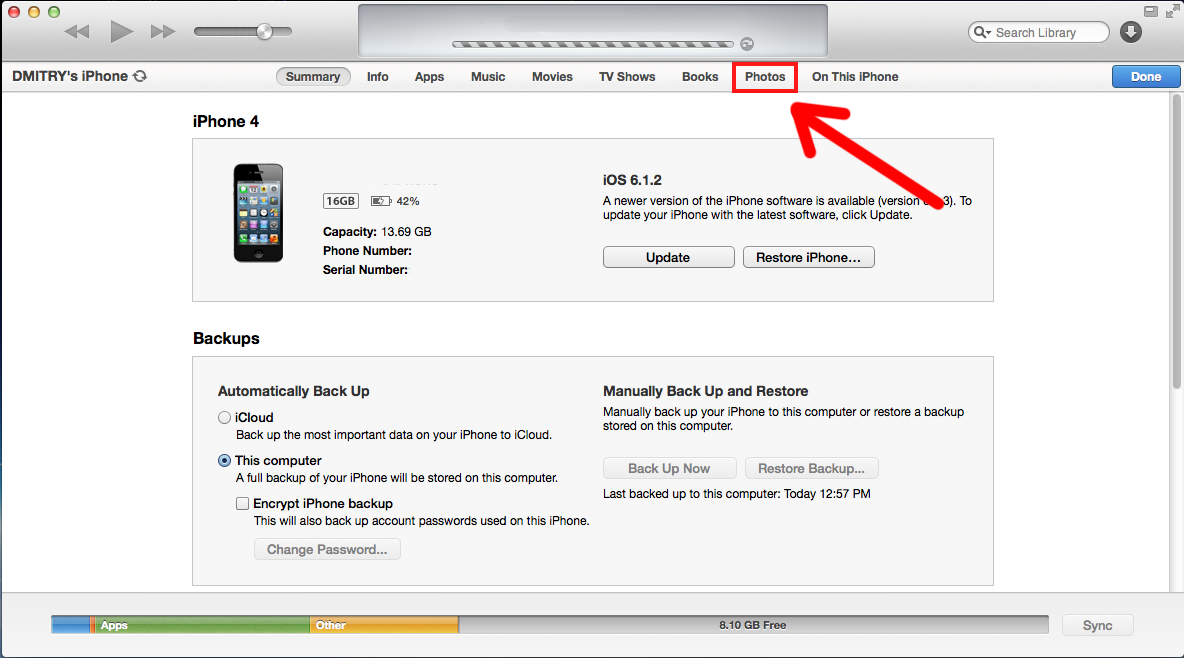Click the Apps segment of storage bar
The height and width of the screenshot is (658, 1184).
click(202, 625)
